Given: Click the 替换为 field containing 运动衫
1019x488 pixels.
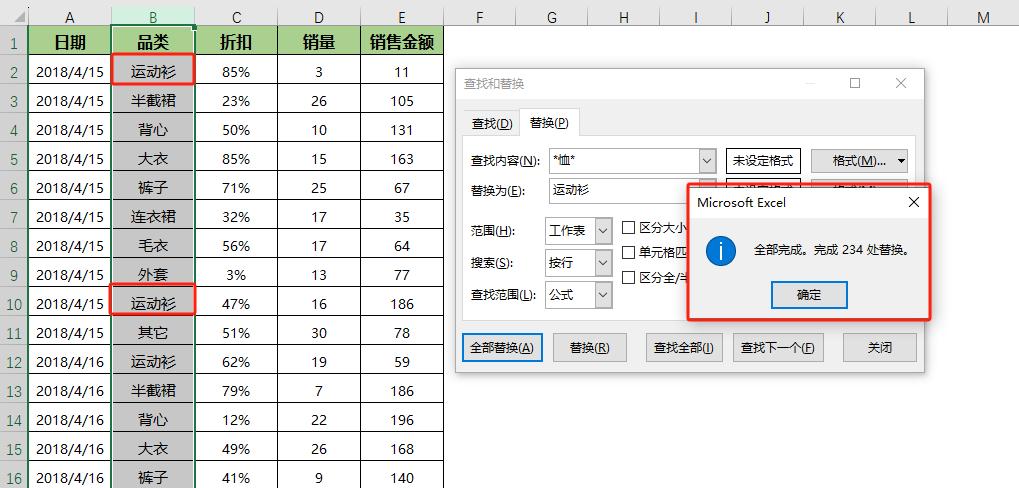Looking at the screenshot, I should [618, 190].
